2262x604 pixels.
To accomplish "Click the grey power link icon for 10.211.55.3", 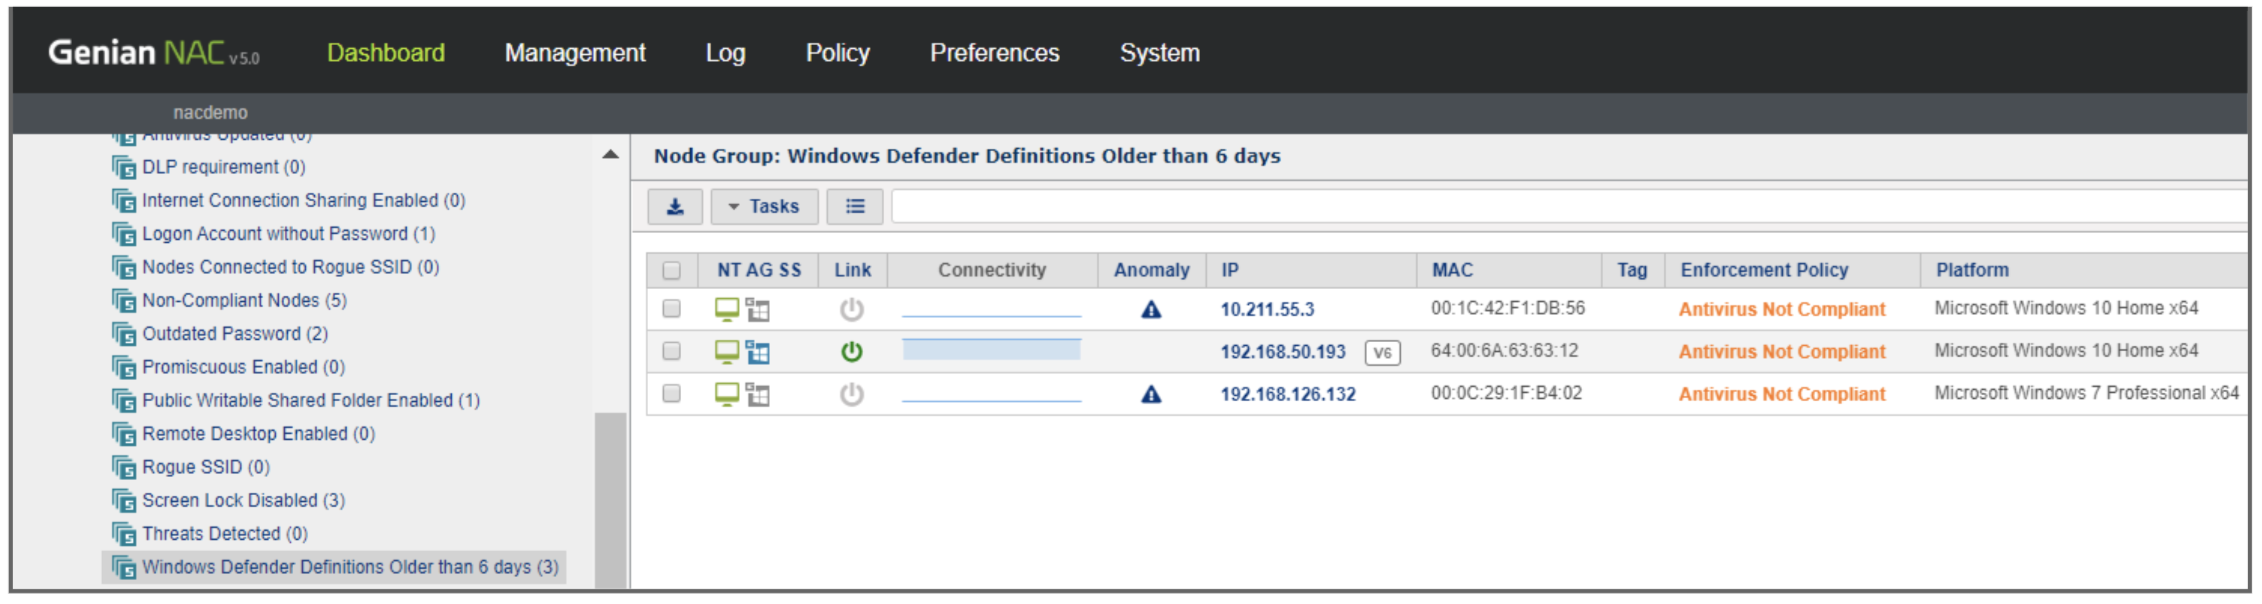I will point(851,310).
